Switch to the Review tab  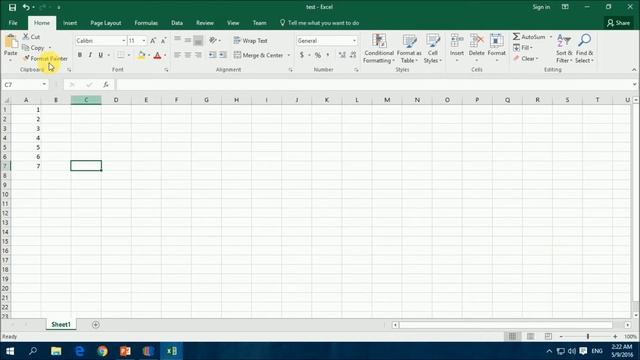tap(205, 23)
